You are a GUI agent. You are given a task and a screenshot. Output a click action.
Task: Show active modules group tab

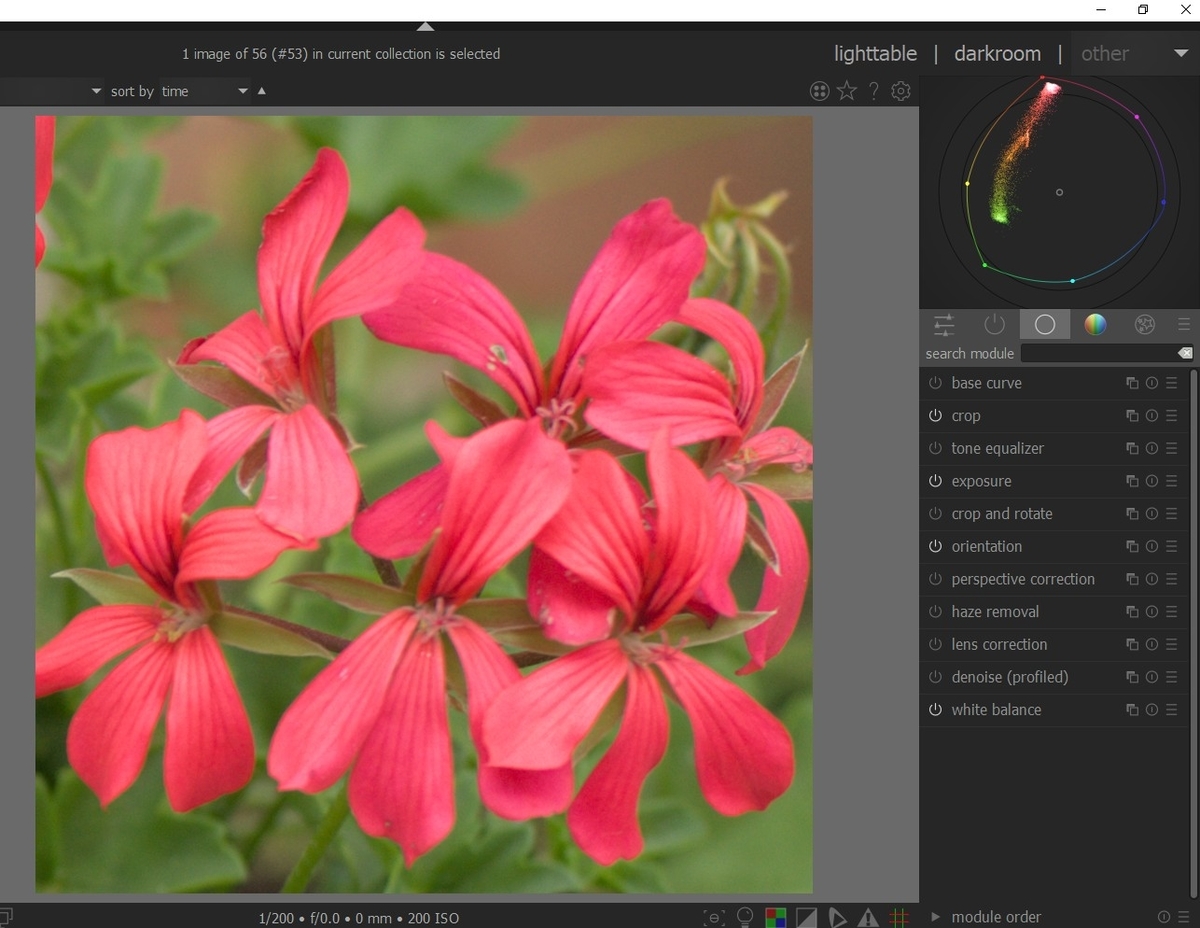point(994,324)
